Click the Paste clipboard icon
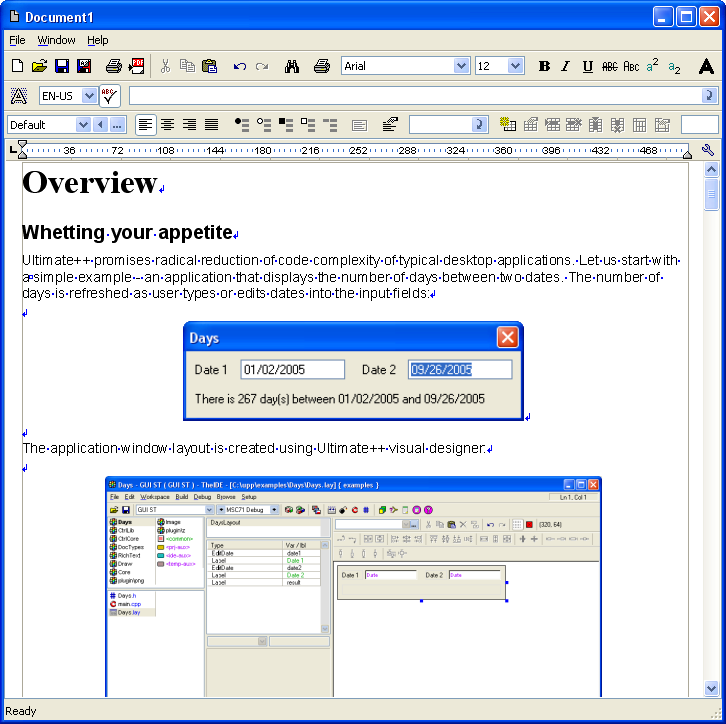 pos(209,66)
